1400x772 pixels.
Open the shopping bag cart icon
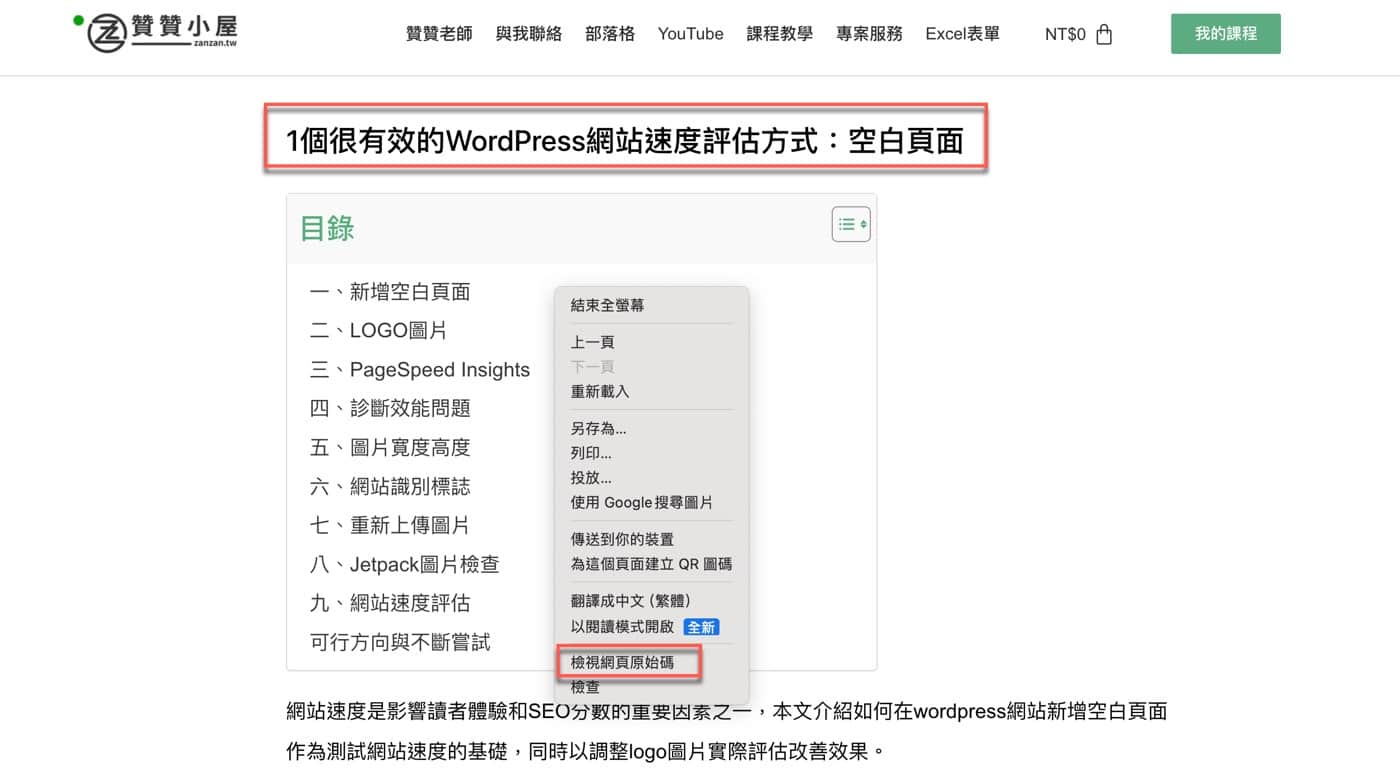point(1104,34)
